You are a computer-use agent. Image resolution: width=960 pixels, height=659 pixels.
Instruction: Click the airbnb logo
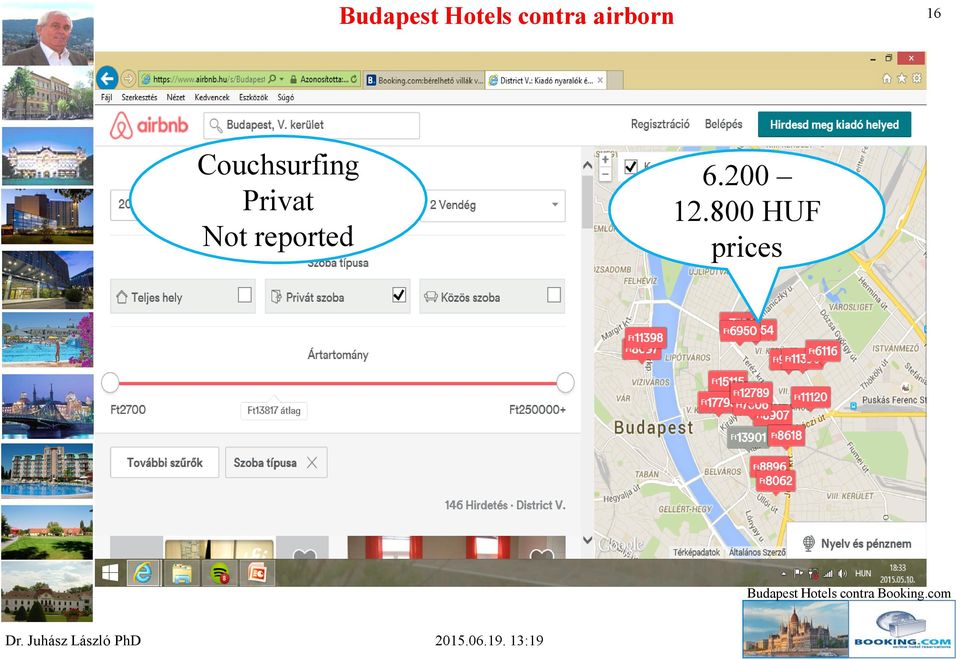point(149,126)
